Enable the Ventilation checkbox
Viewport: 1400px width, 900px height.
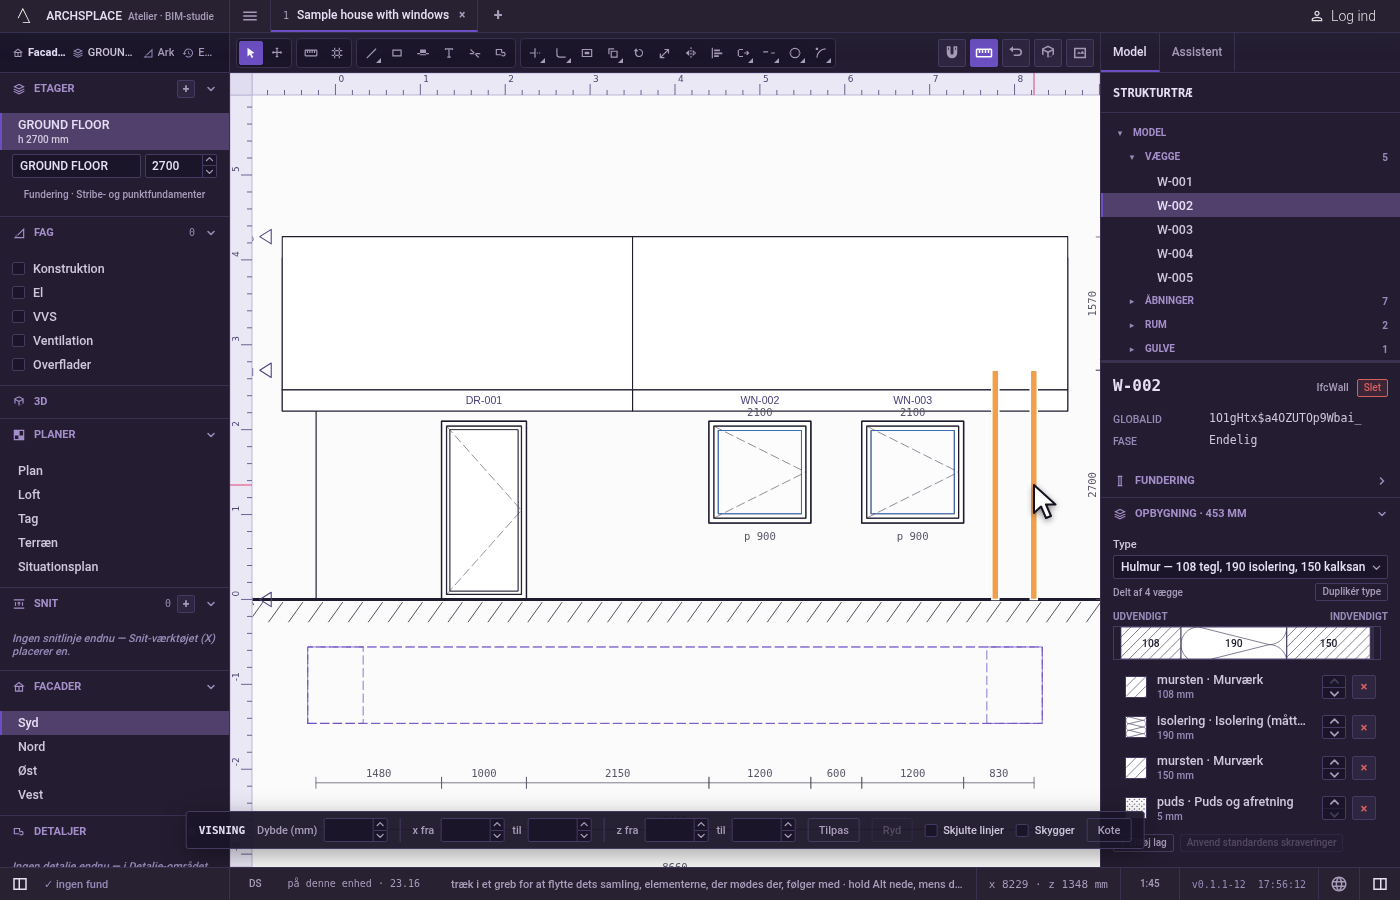[x=18, y=341]
